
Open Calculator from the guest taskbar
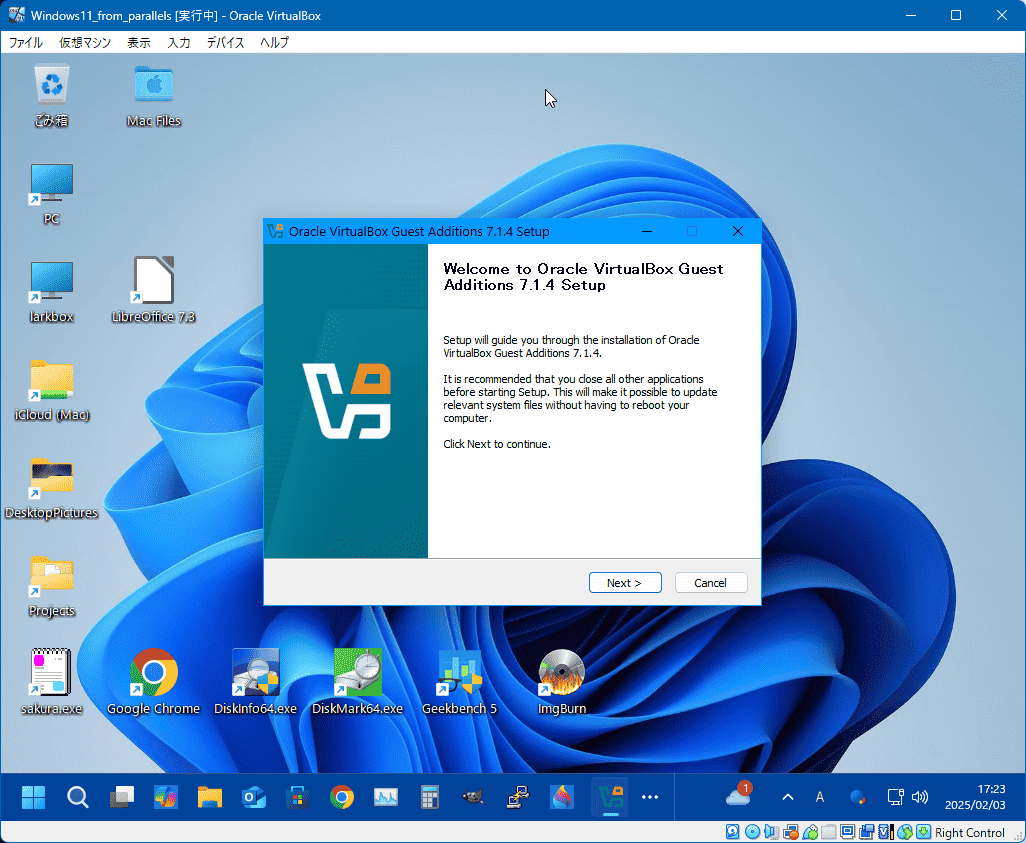click(430, 797)
